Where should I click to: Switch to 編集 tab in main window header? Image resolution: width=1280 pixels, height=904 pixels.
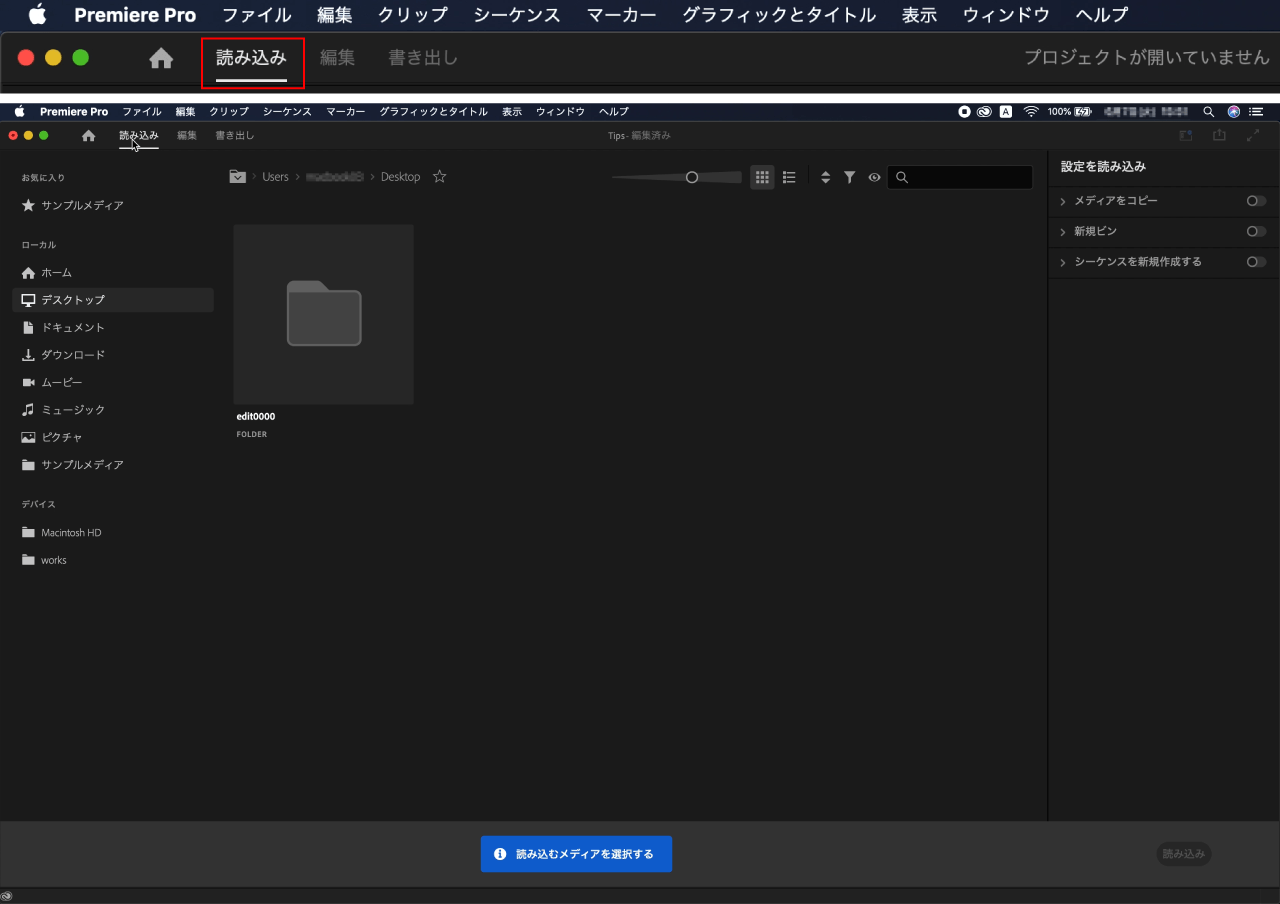point(187,136)
